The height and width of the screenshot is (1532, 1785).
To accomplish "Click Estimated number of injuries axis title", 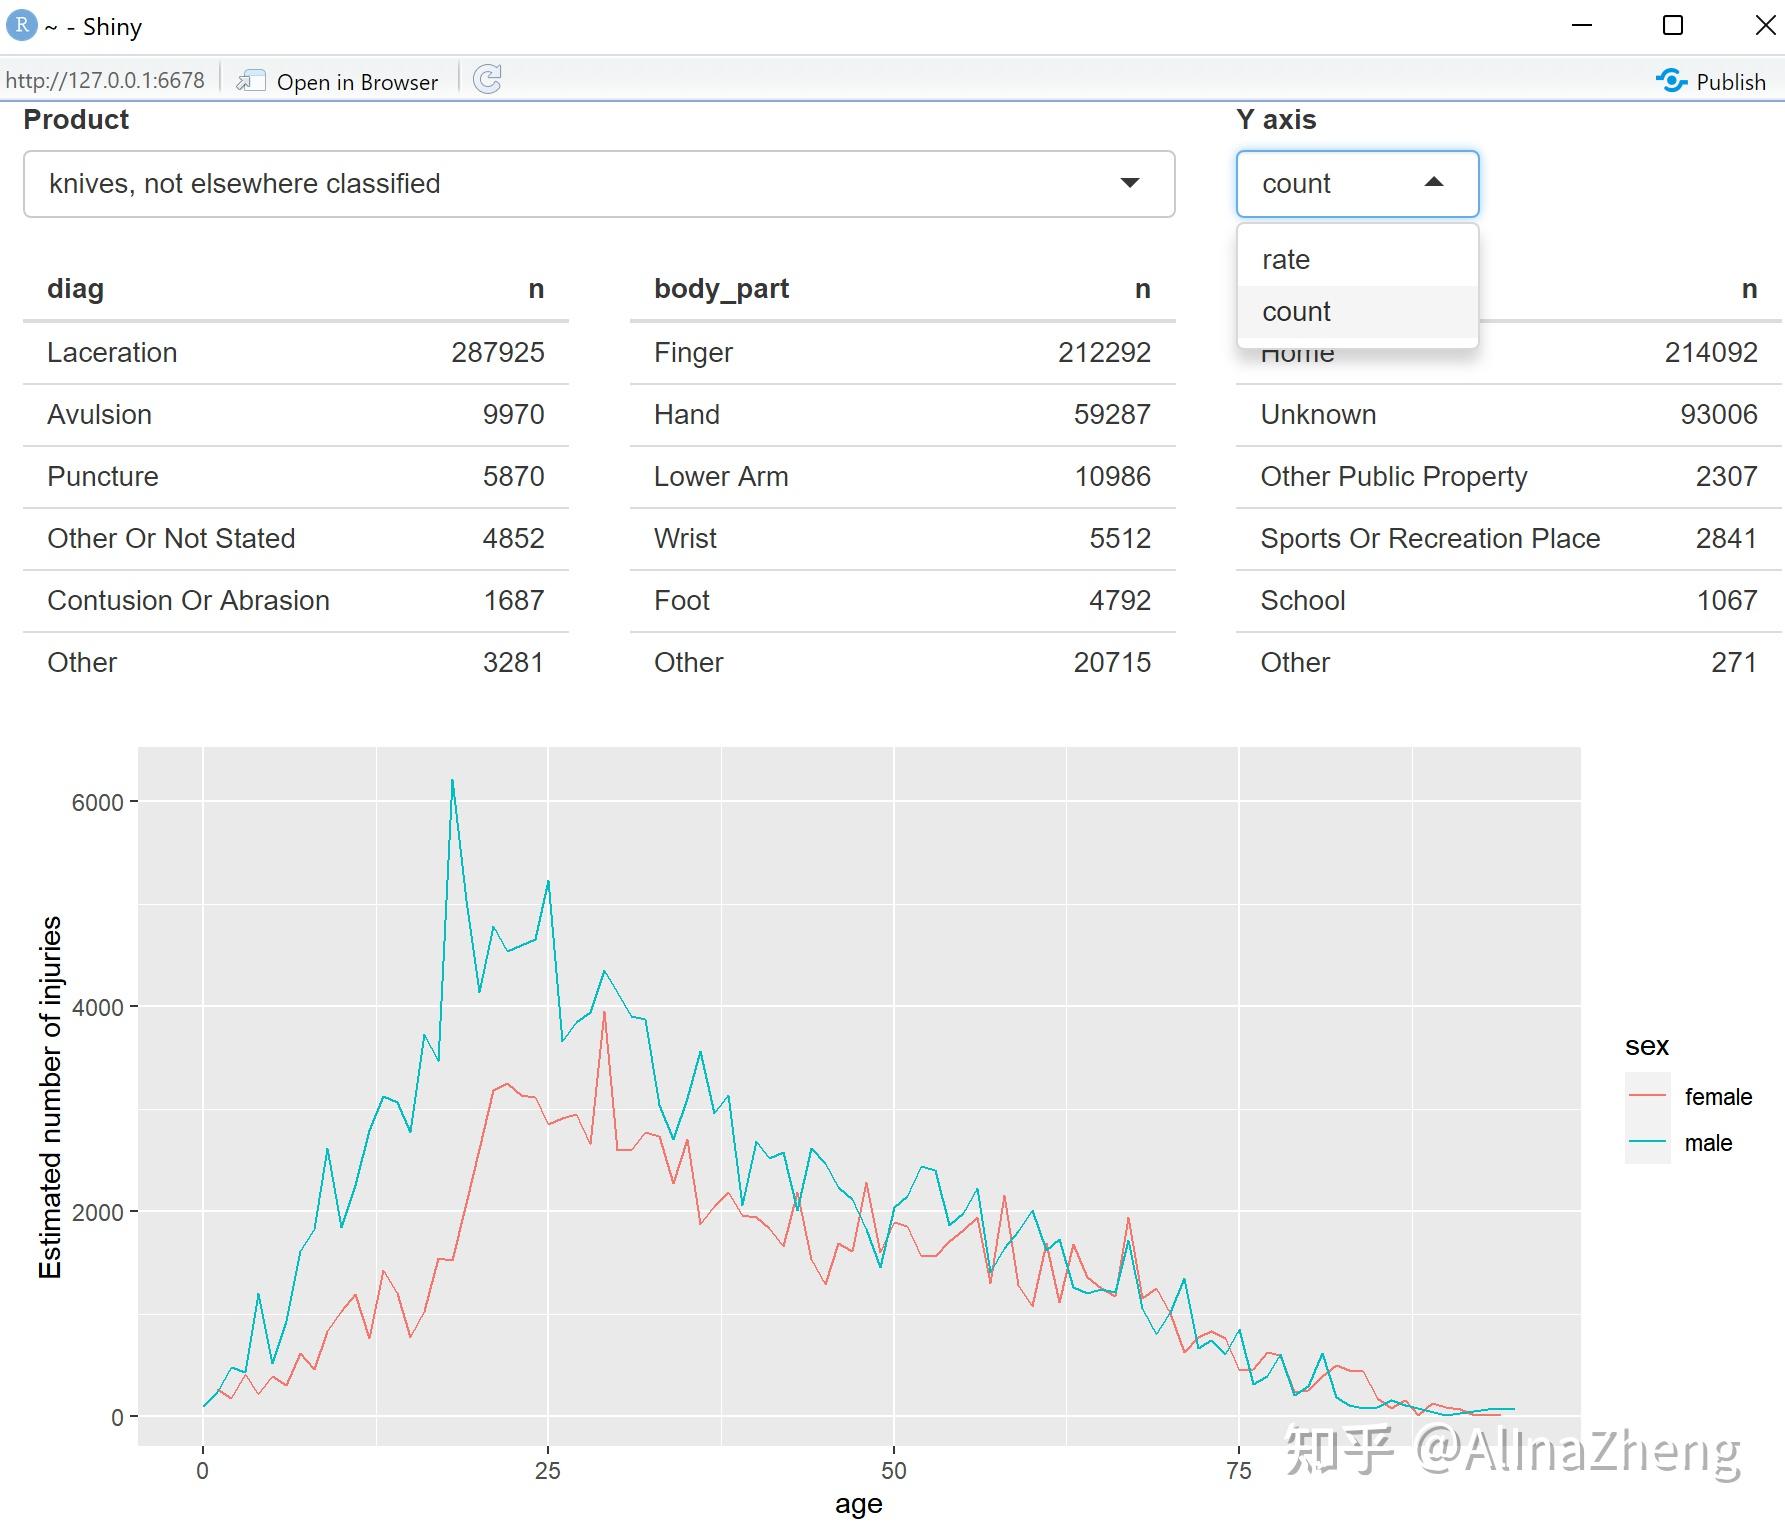I will 50,1097.
